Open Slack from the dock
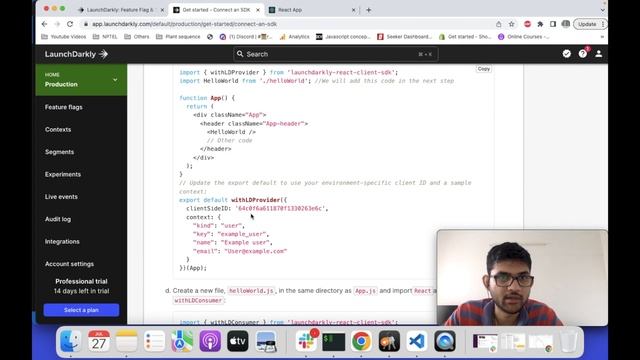This screenshot has height=360, width=640. pos(306,341)
